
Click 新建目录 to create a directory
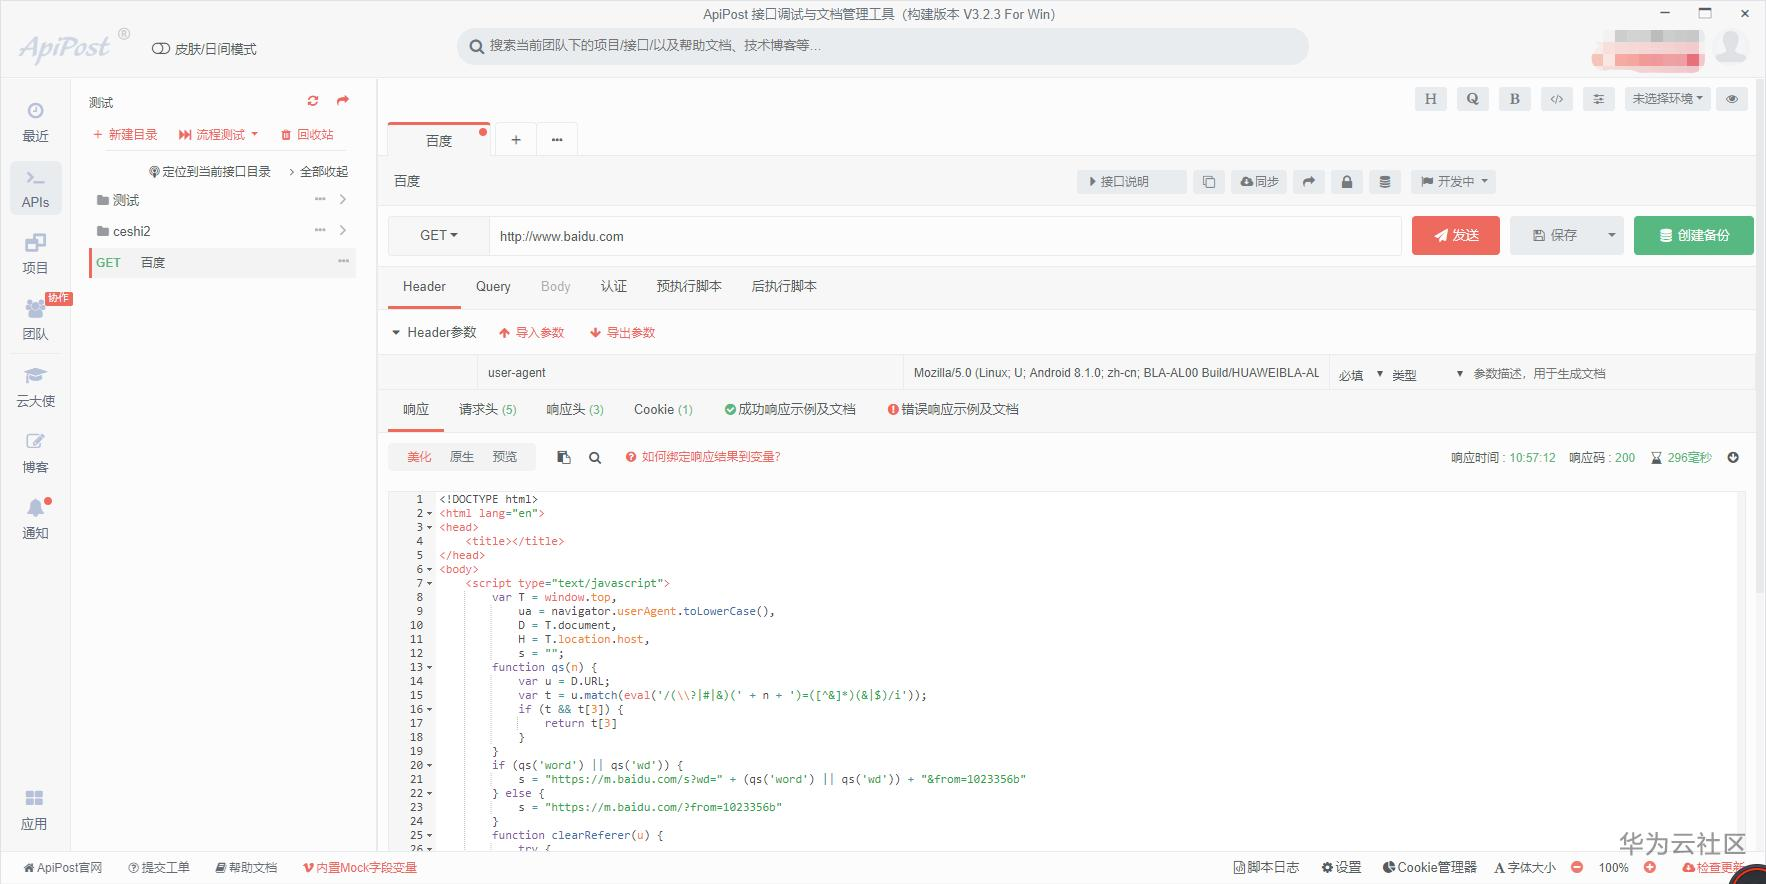[125, 134]
